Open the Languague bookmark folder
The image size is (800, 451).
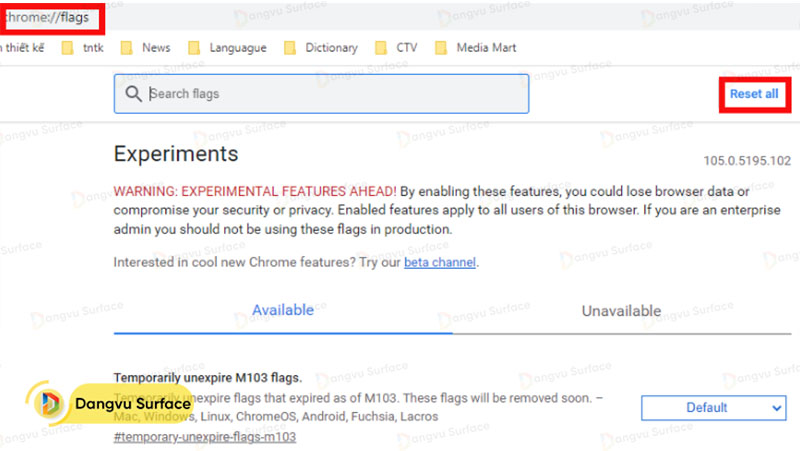[x=227, y=47]
